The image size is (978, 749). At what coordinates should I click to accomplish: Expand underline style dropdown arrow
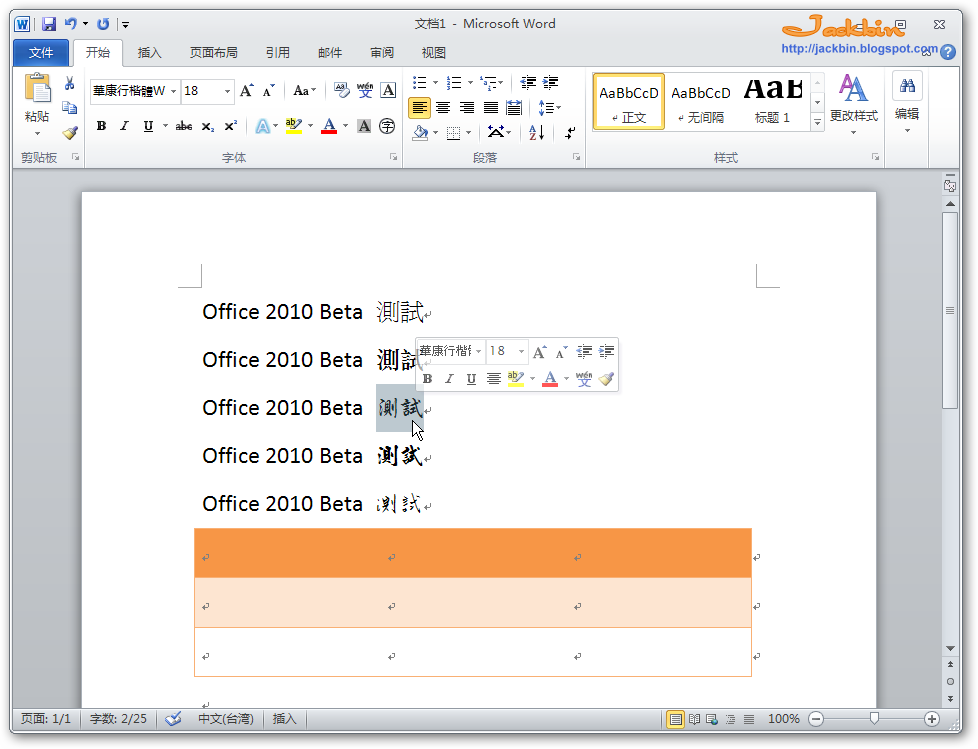coord(165,126)
